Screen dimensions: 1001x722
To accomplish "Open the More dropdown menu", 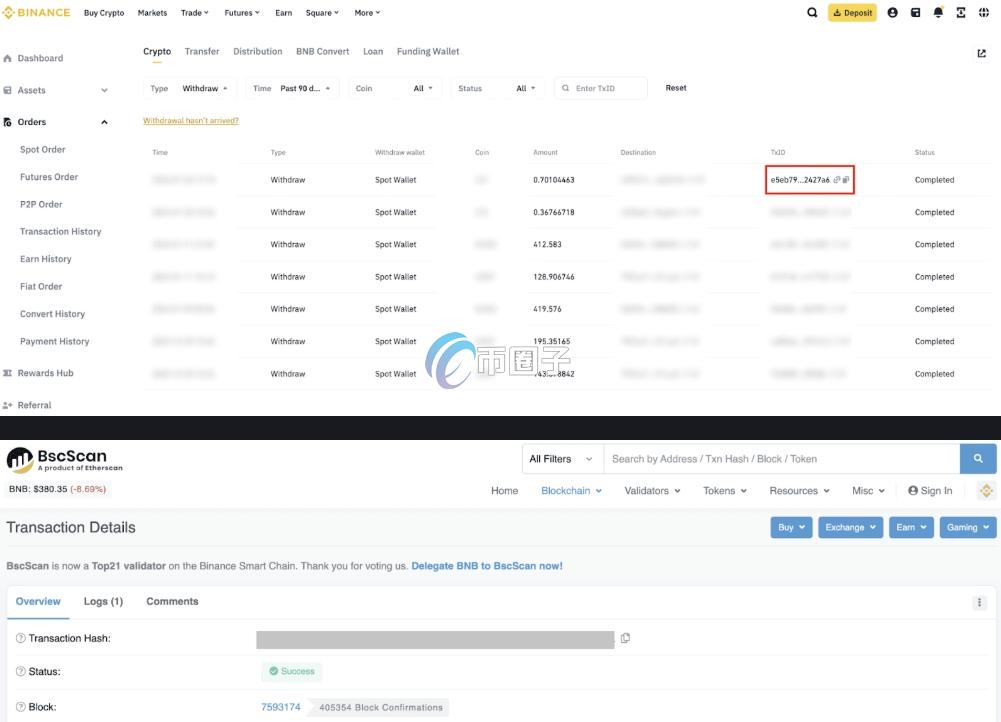I will point(367,13).
